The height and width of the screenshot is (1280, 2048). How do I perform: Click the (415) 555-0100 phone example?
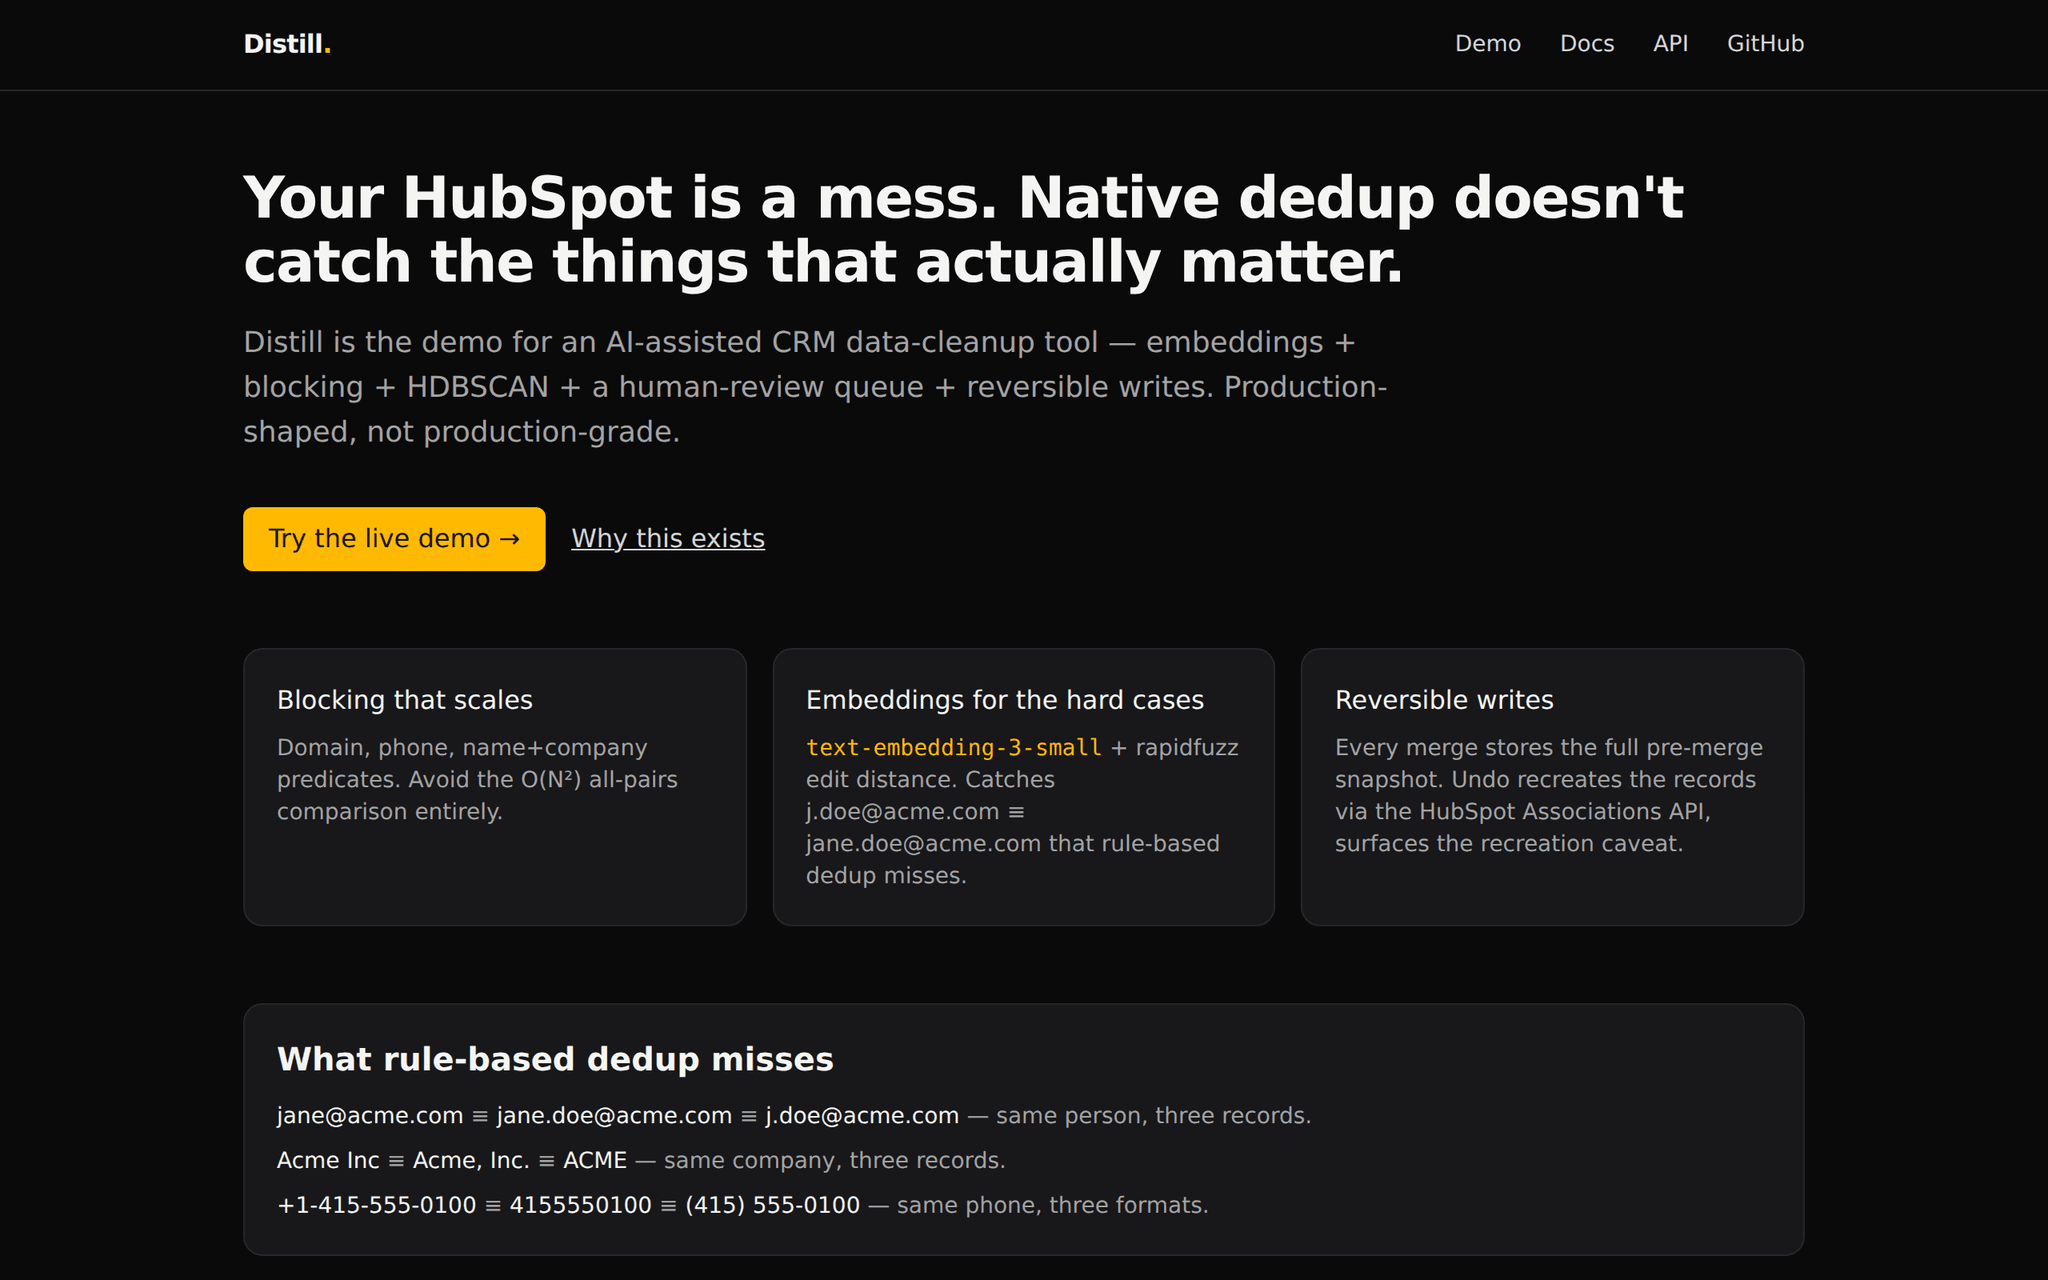tap(772, 1206)
